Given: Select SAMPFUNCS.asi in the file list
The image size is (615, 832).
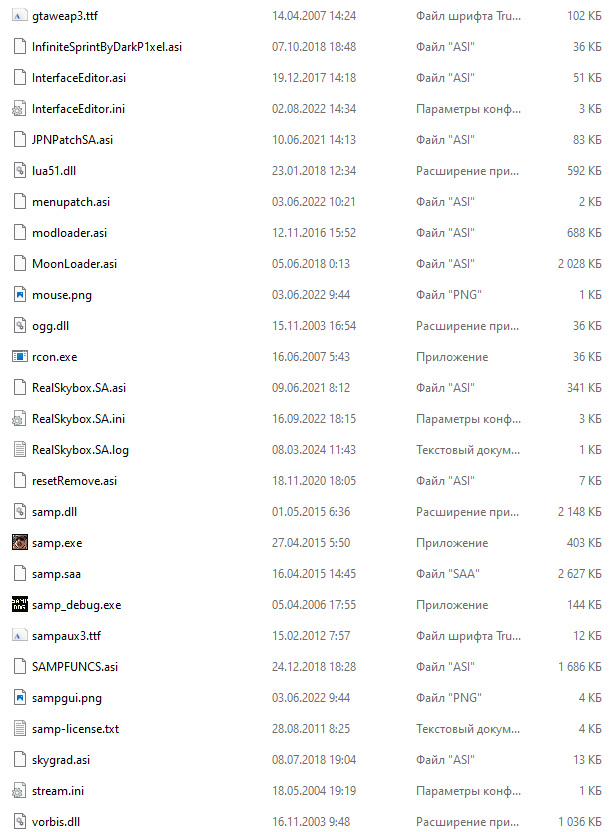Looking at the screenshot, I should click(x=74, y=667).
